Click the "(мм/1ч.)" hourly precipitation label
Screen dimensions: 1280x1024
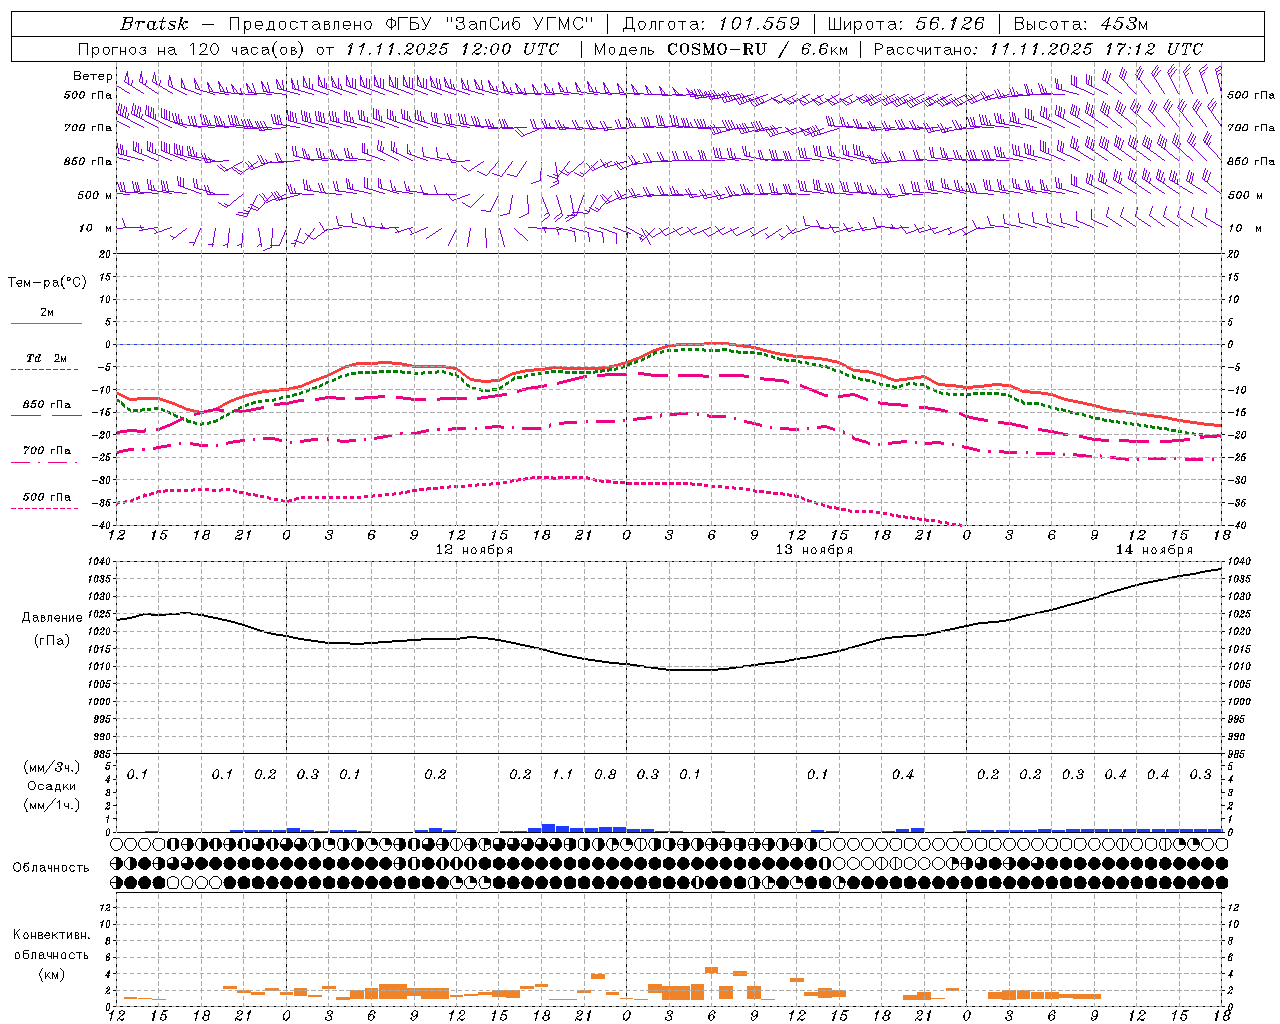point(51,805)
